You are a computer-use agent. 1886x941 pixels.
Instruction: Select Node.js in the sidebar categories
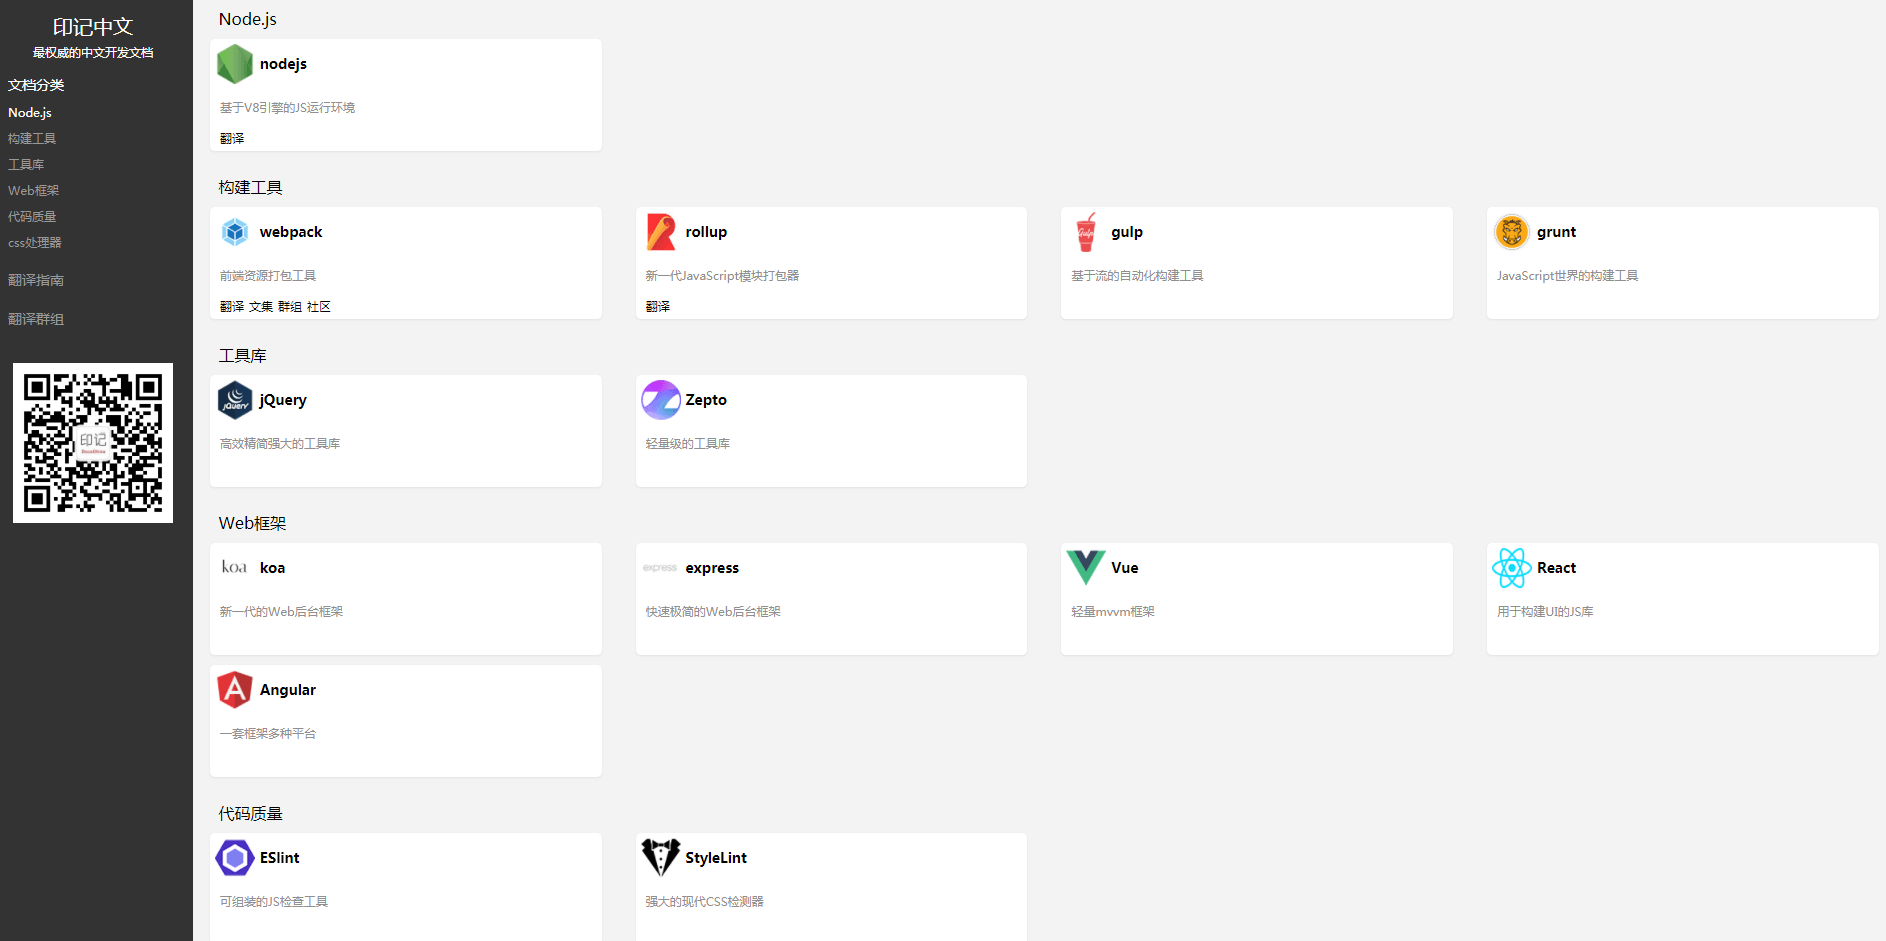coord(30,113)
